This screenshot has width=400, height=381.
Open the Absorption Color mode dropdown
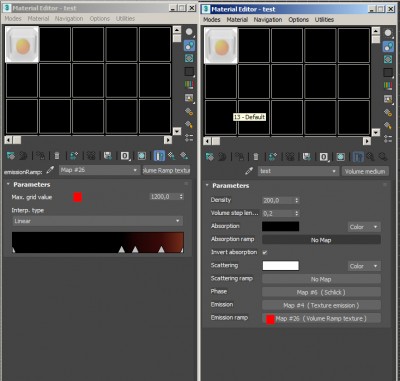364,227
